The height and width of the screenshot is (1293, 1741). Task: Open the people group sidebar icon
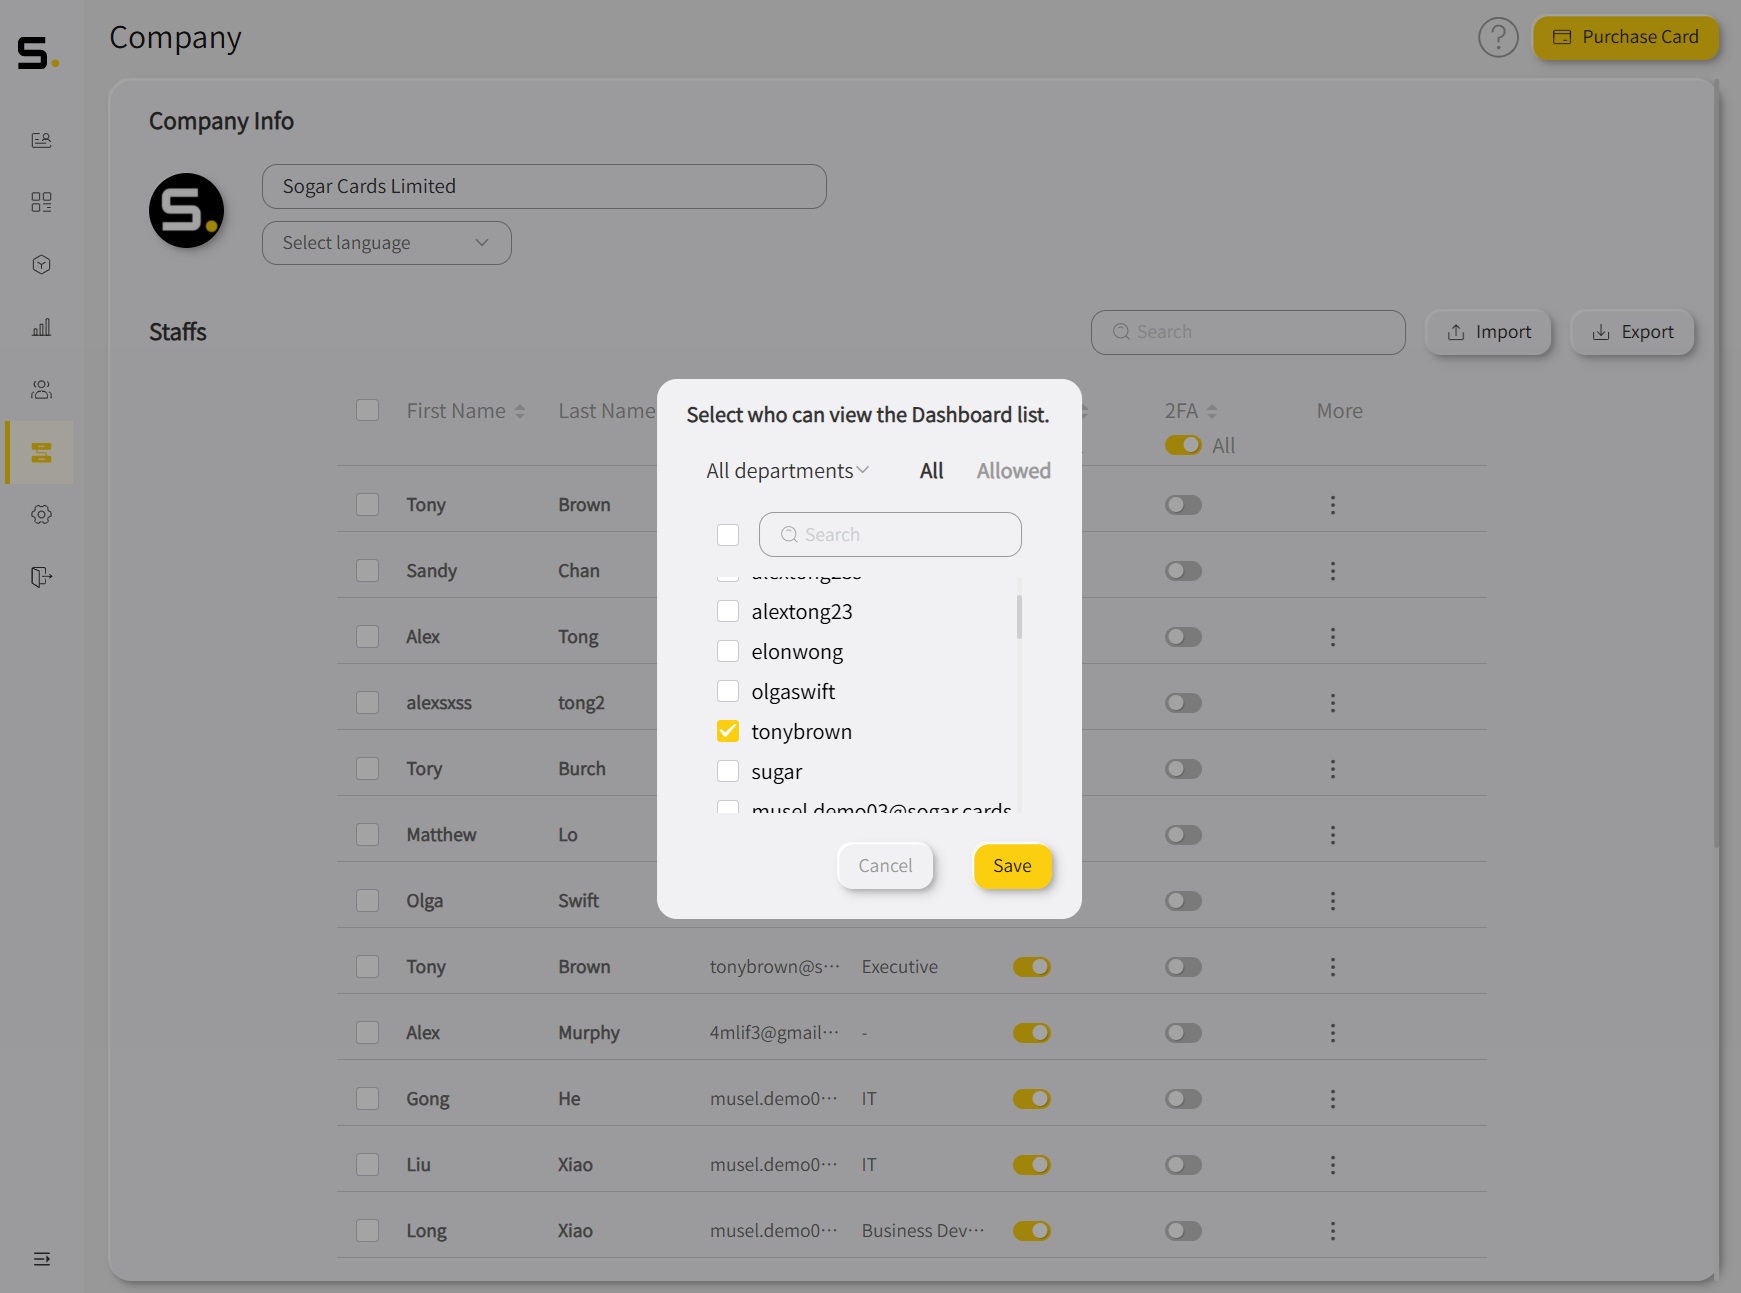coord(41,389)
